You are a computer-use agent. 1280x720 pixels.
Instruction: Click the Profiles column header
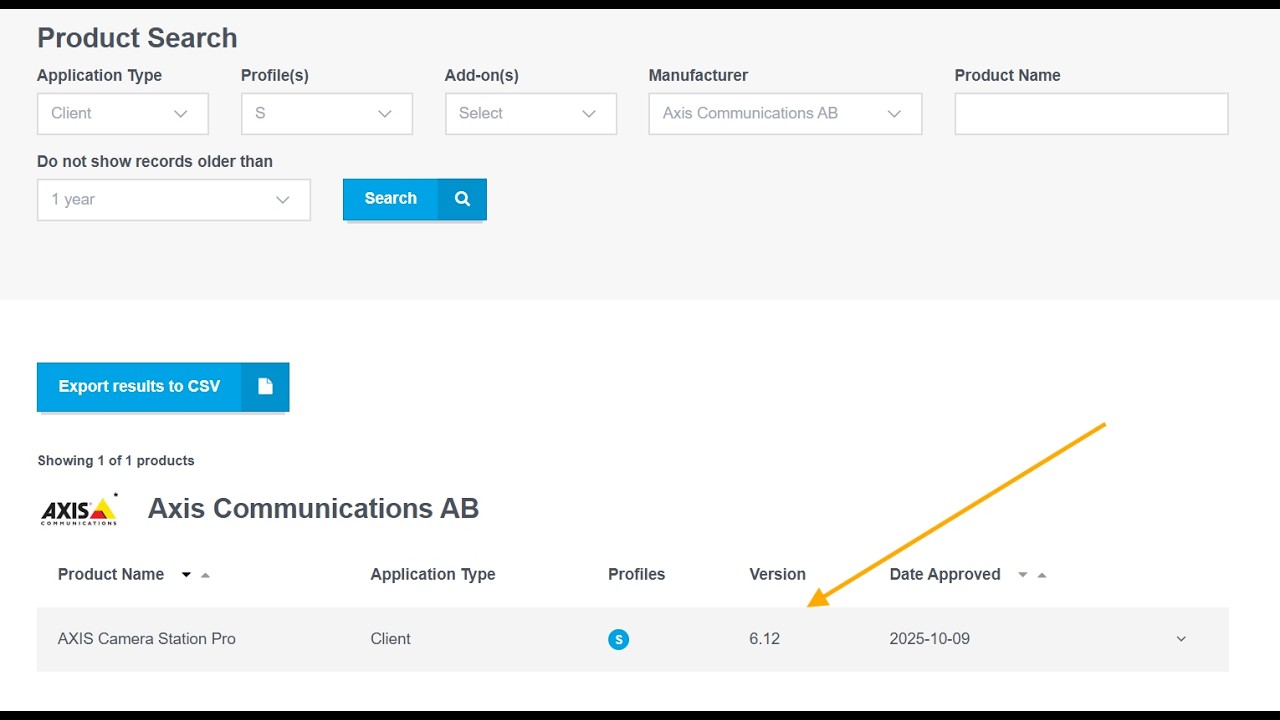pos(637,574)
